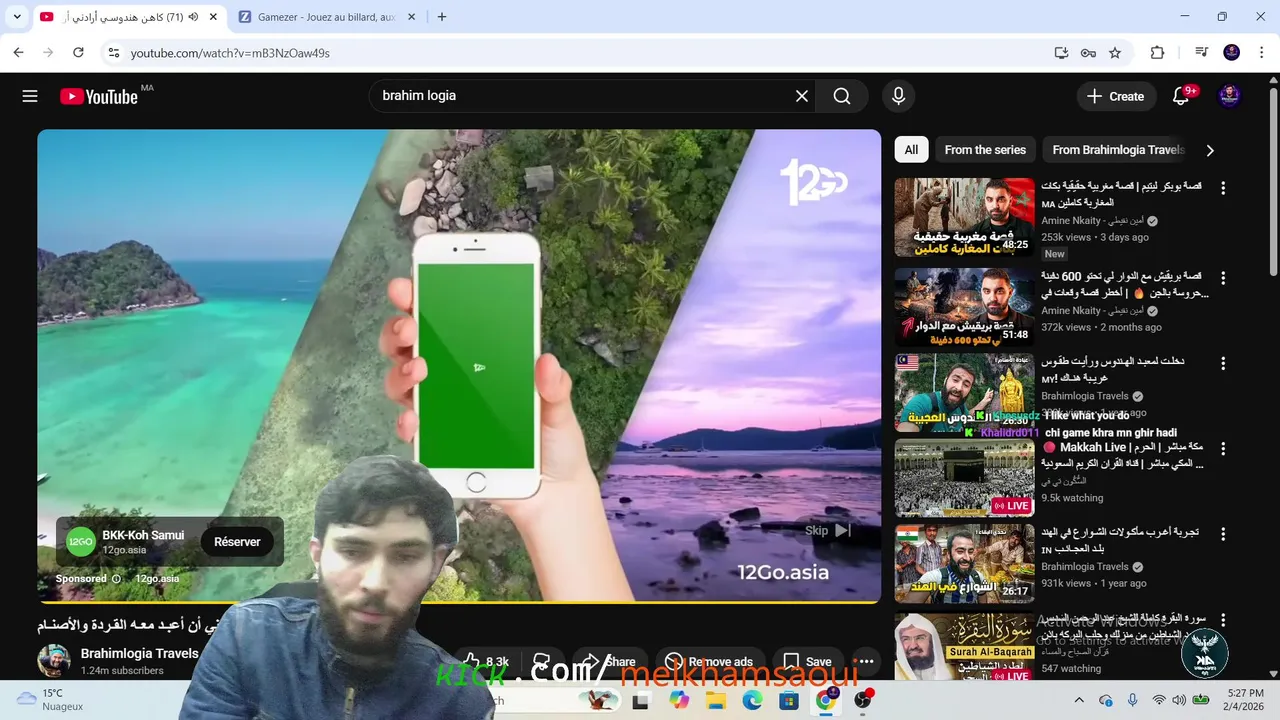Open OBS Studio from taskbar
The width and height of the screenshot is (1280, 720).
(x=863, y=700)
